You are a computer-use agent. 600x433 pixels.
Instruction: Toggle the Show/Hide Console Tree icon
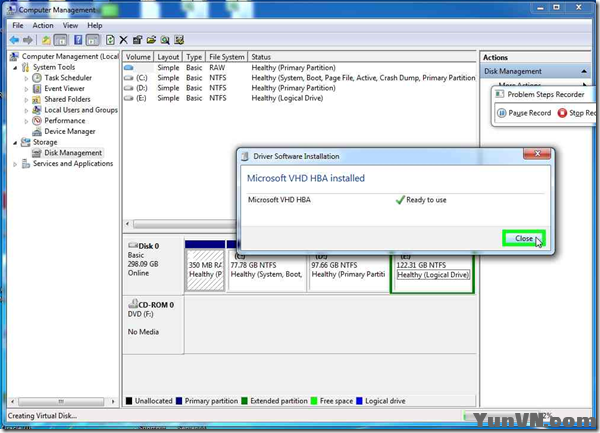(60, 40)
